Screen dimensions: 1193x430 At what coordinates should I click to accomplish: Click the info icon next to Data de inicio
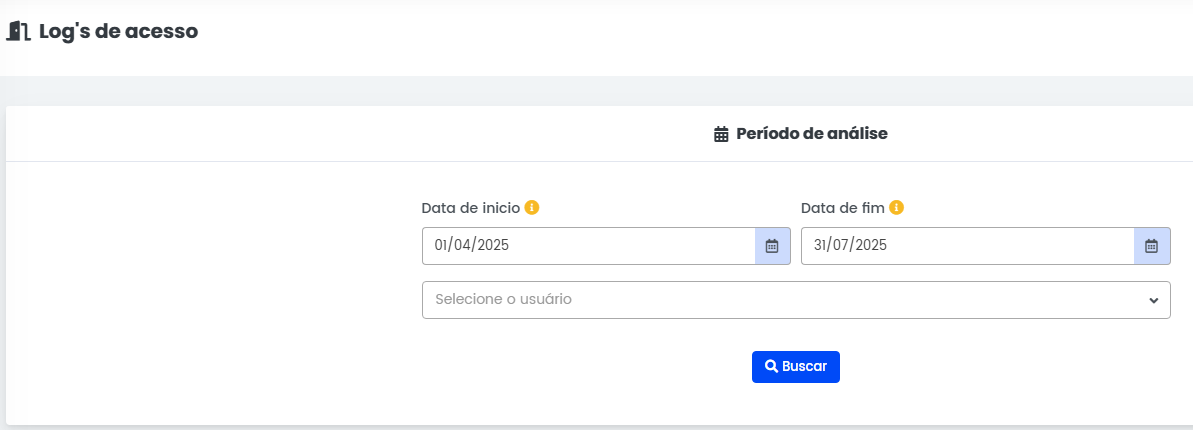pyautogui.click(x=532, y=208)
